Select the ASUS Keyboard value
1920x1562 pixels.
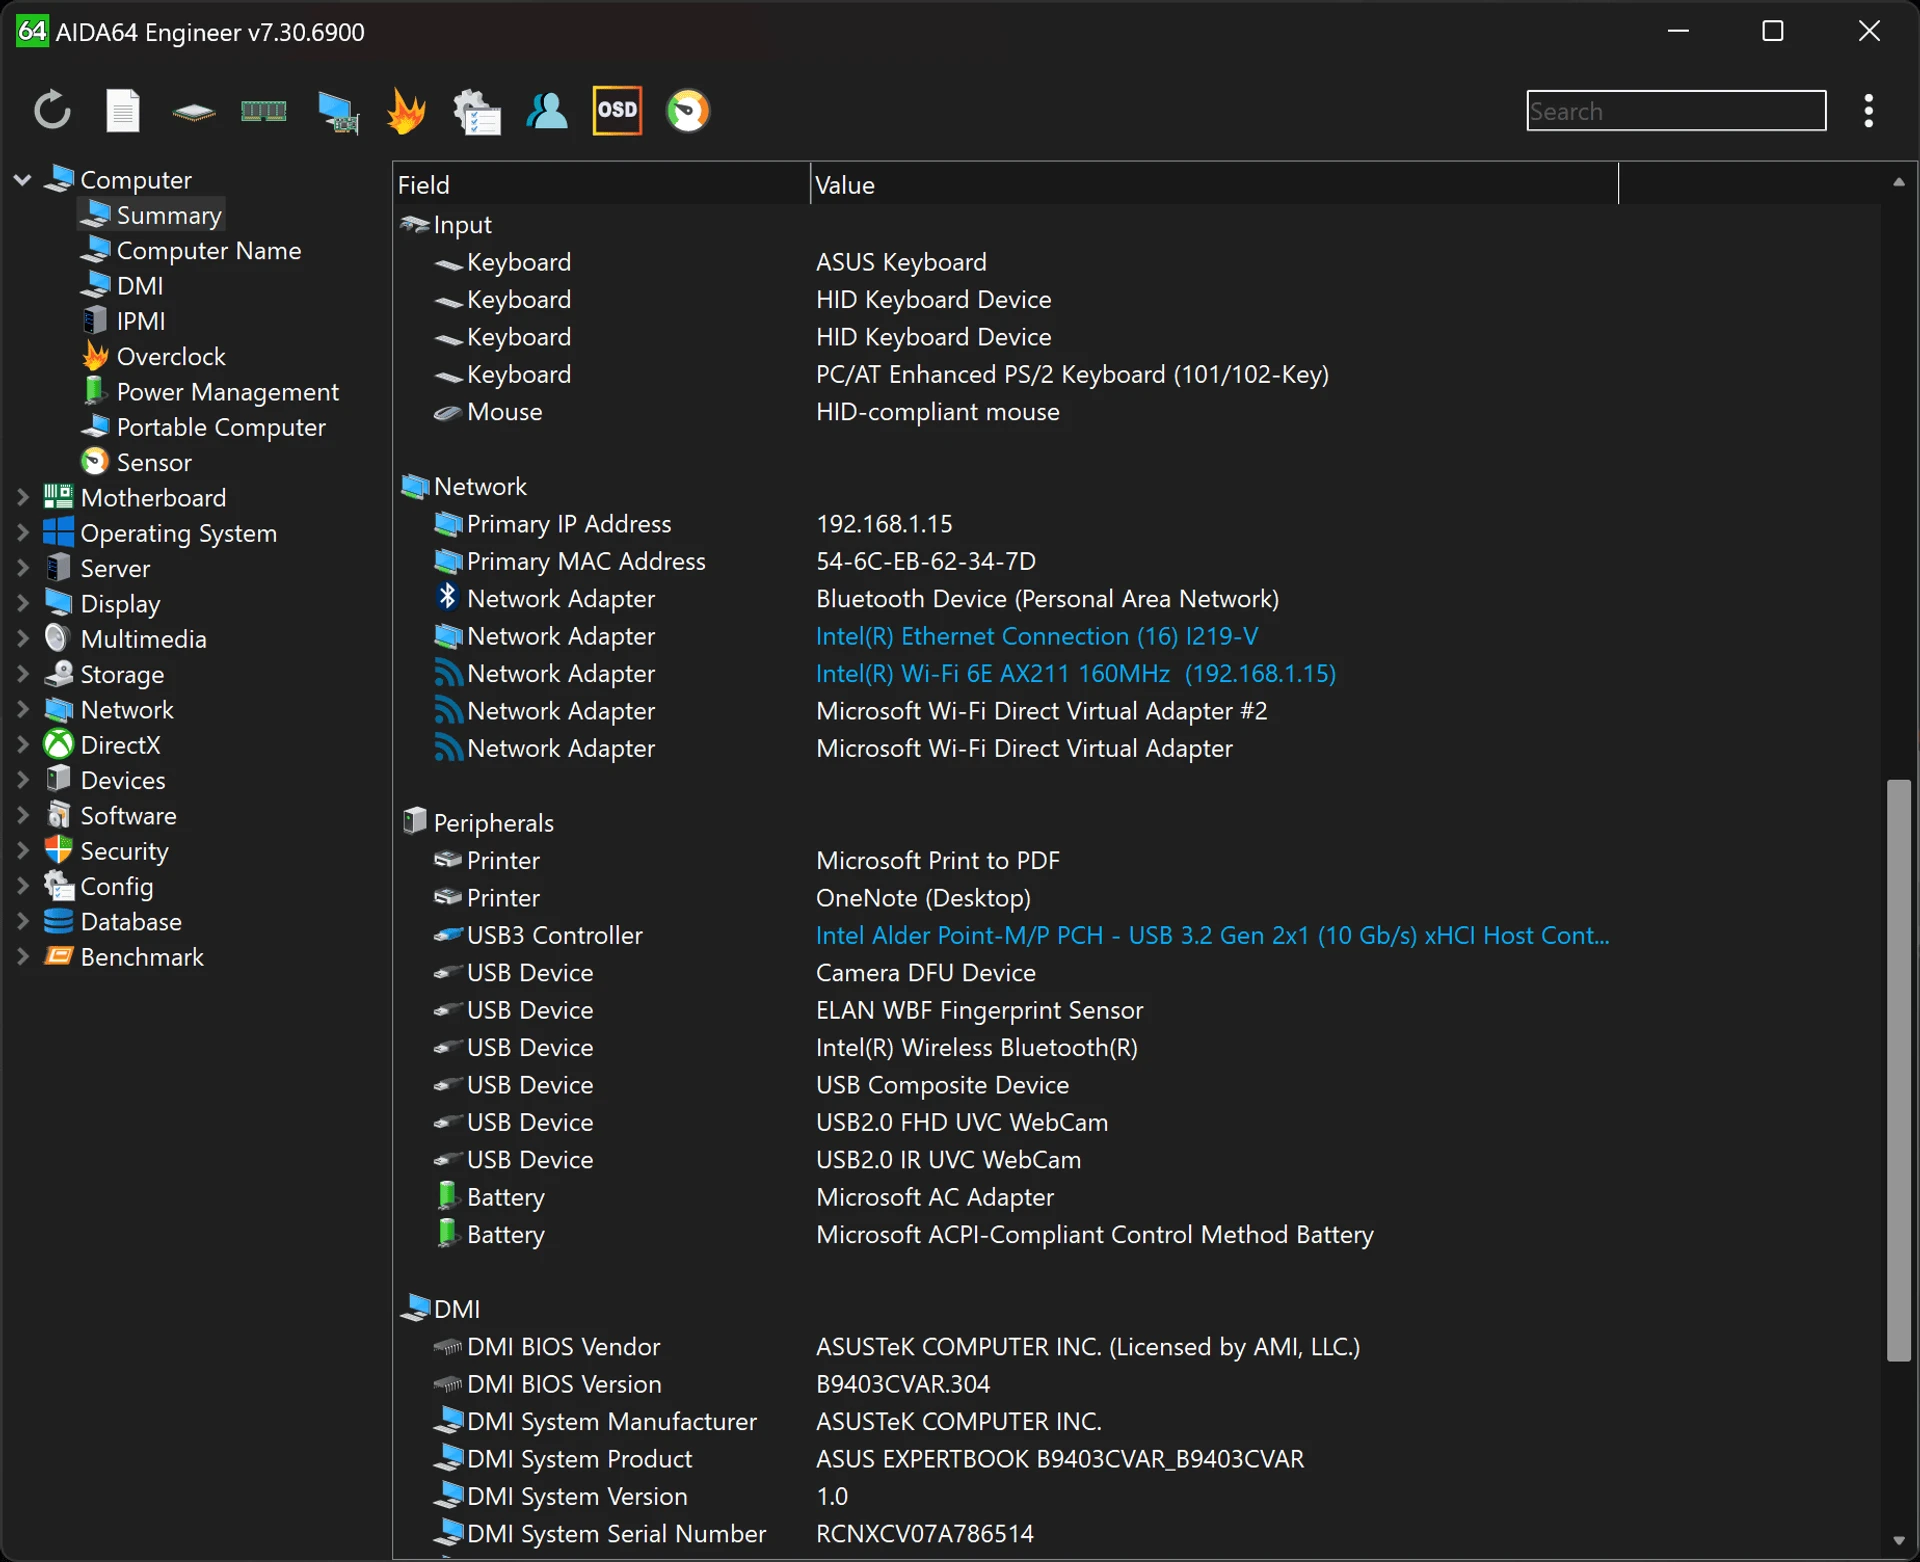(x=900, y=262)
